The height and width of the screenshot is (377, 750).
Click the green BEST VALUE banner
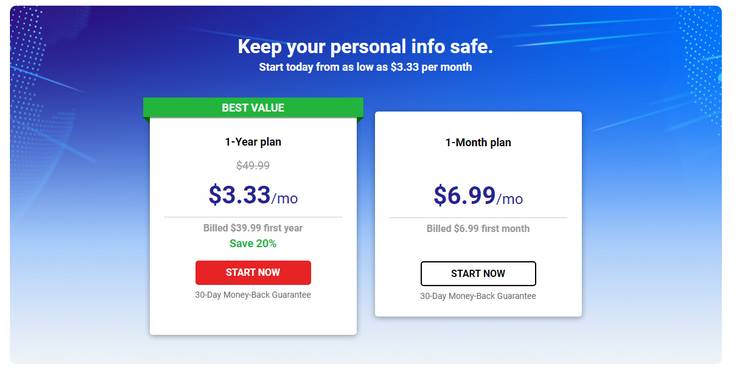tap(253, 108)
